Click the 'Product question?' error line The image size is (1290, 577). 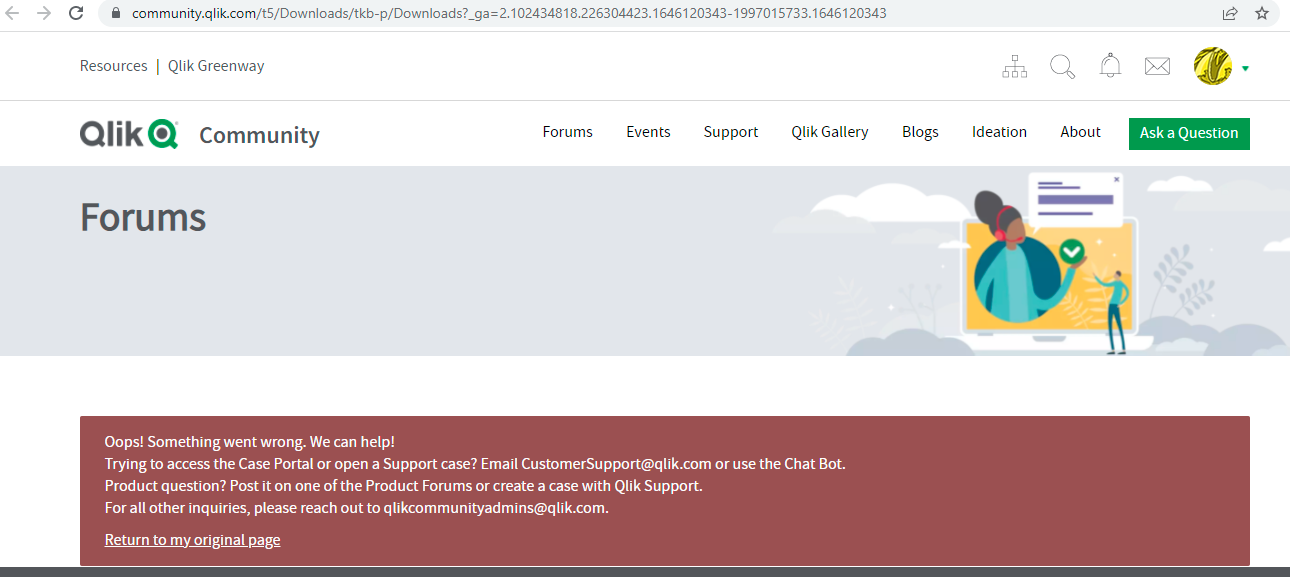(404, 486)
